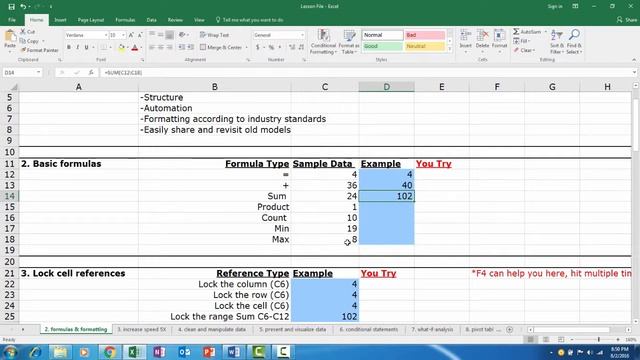Apply the yellow Fill Color bucket
Viewport: 640px width, 360px height.
[x=122, y=48]
